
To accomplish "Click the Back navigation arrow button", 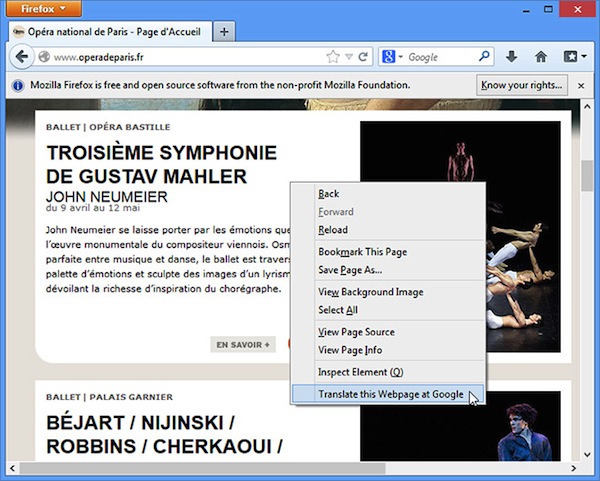I will pos(22,57).
